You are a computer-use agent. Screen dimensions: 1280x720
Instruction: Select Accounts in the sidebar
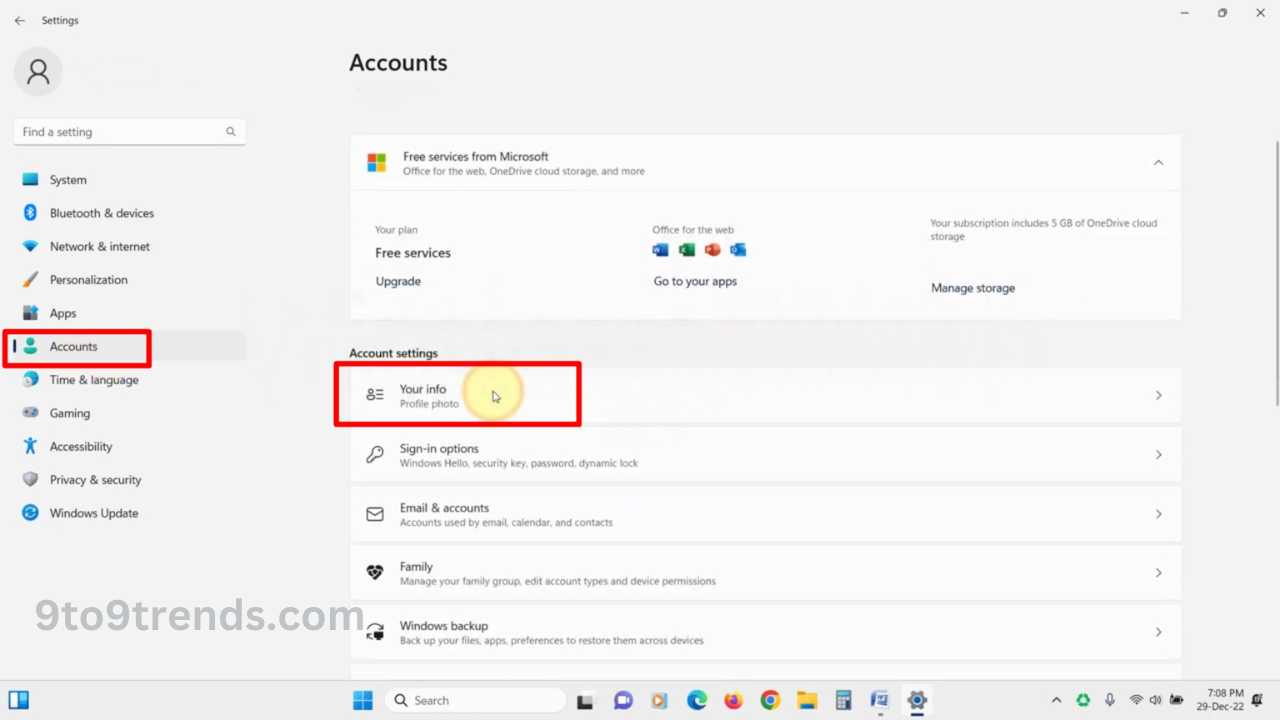click(x=130, y=346)
